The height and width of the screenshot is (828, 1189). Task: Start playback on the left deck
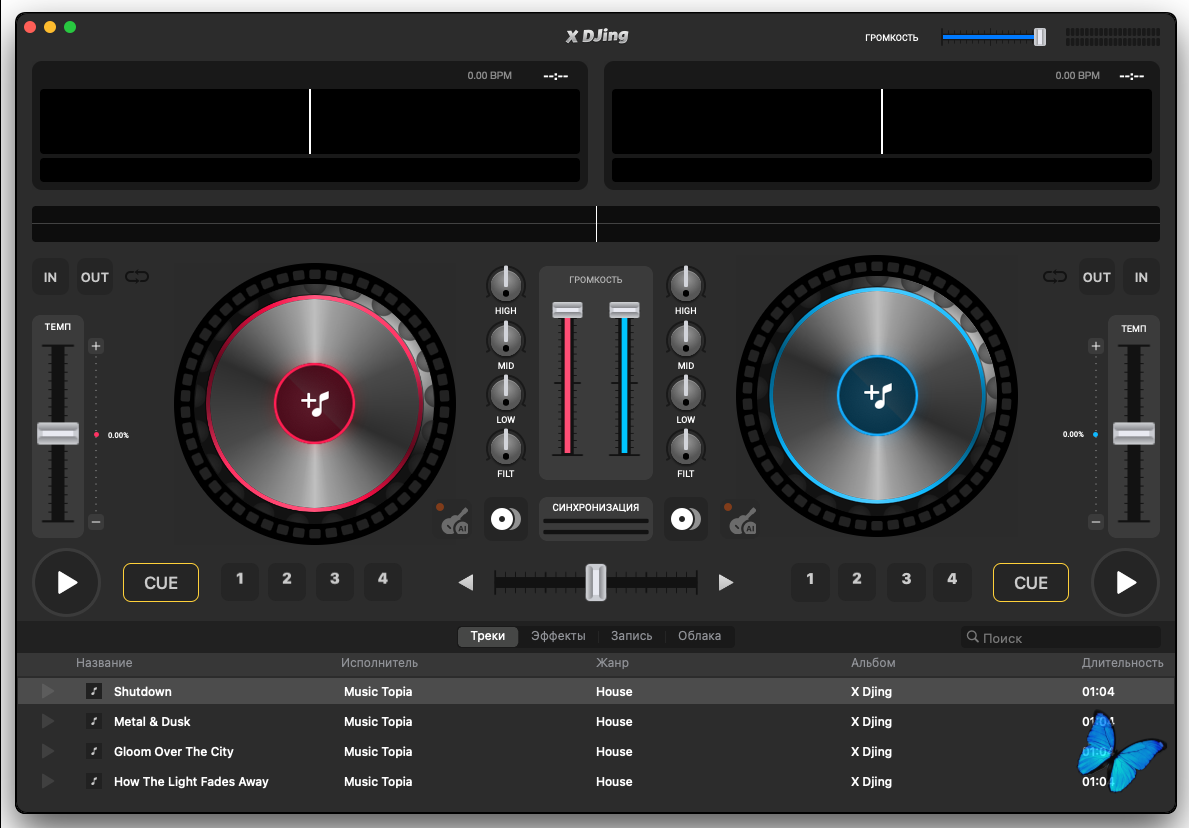coord(67,582)
